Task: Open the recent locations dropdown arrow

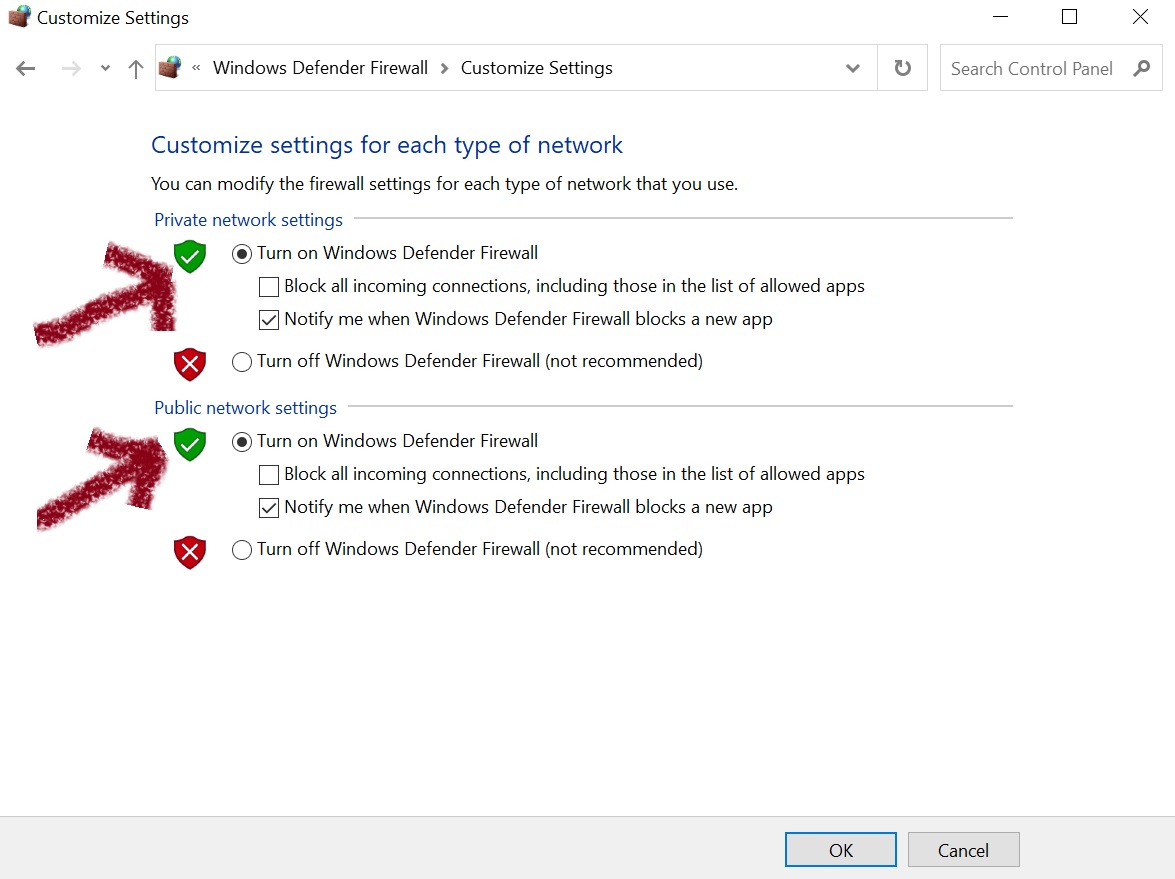Action: [x=105, y=69]
